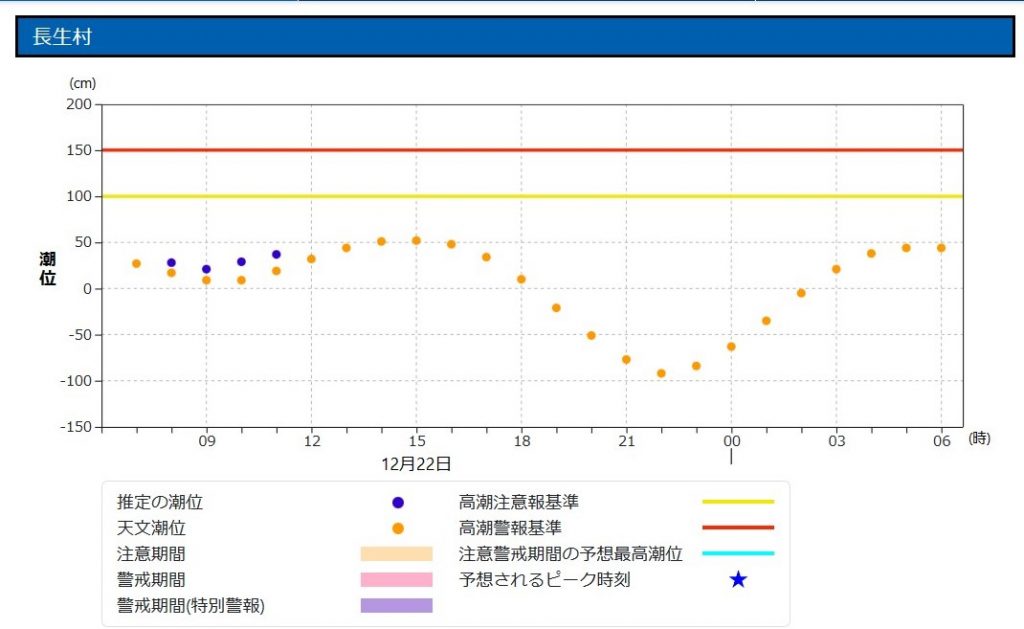The height and width of the screenshot is (629, 1024).
Task: Click the 予想されるピーク時刻 label
Action: pos(545,579)
